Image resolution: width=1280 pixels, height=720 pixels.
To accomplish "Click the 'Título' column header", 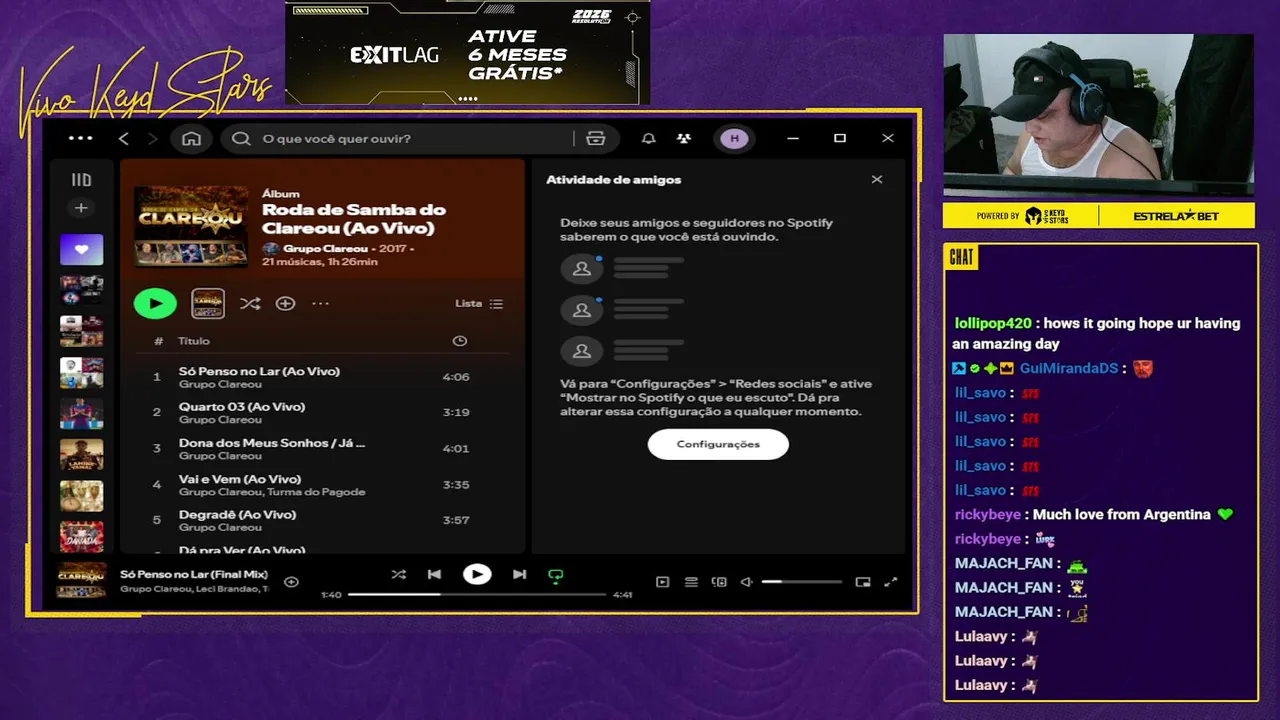I will pyautogui.click(x=194, y=341).
